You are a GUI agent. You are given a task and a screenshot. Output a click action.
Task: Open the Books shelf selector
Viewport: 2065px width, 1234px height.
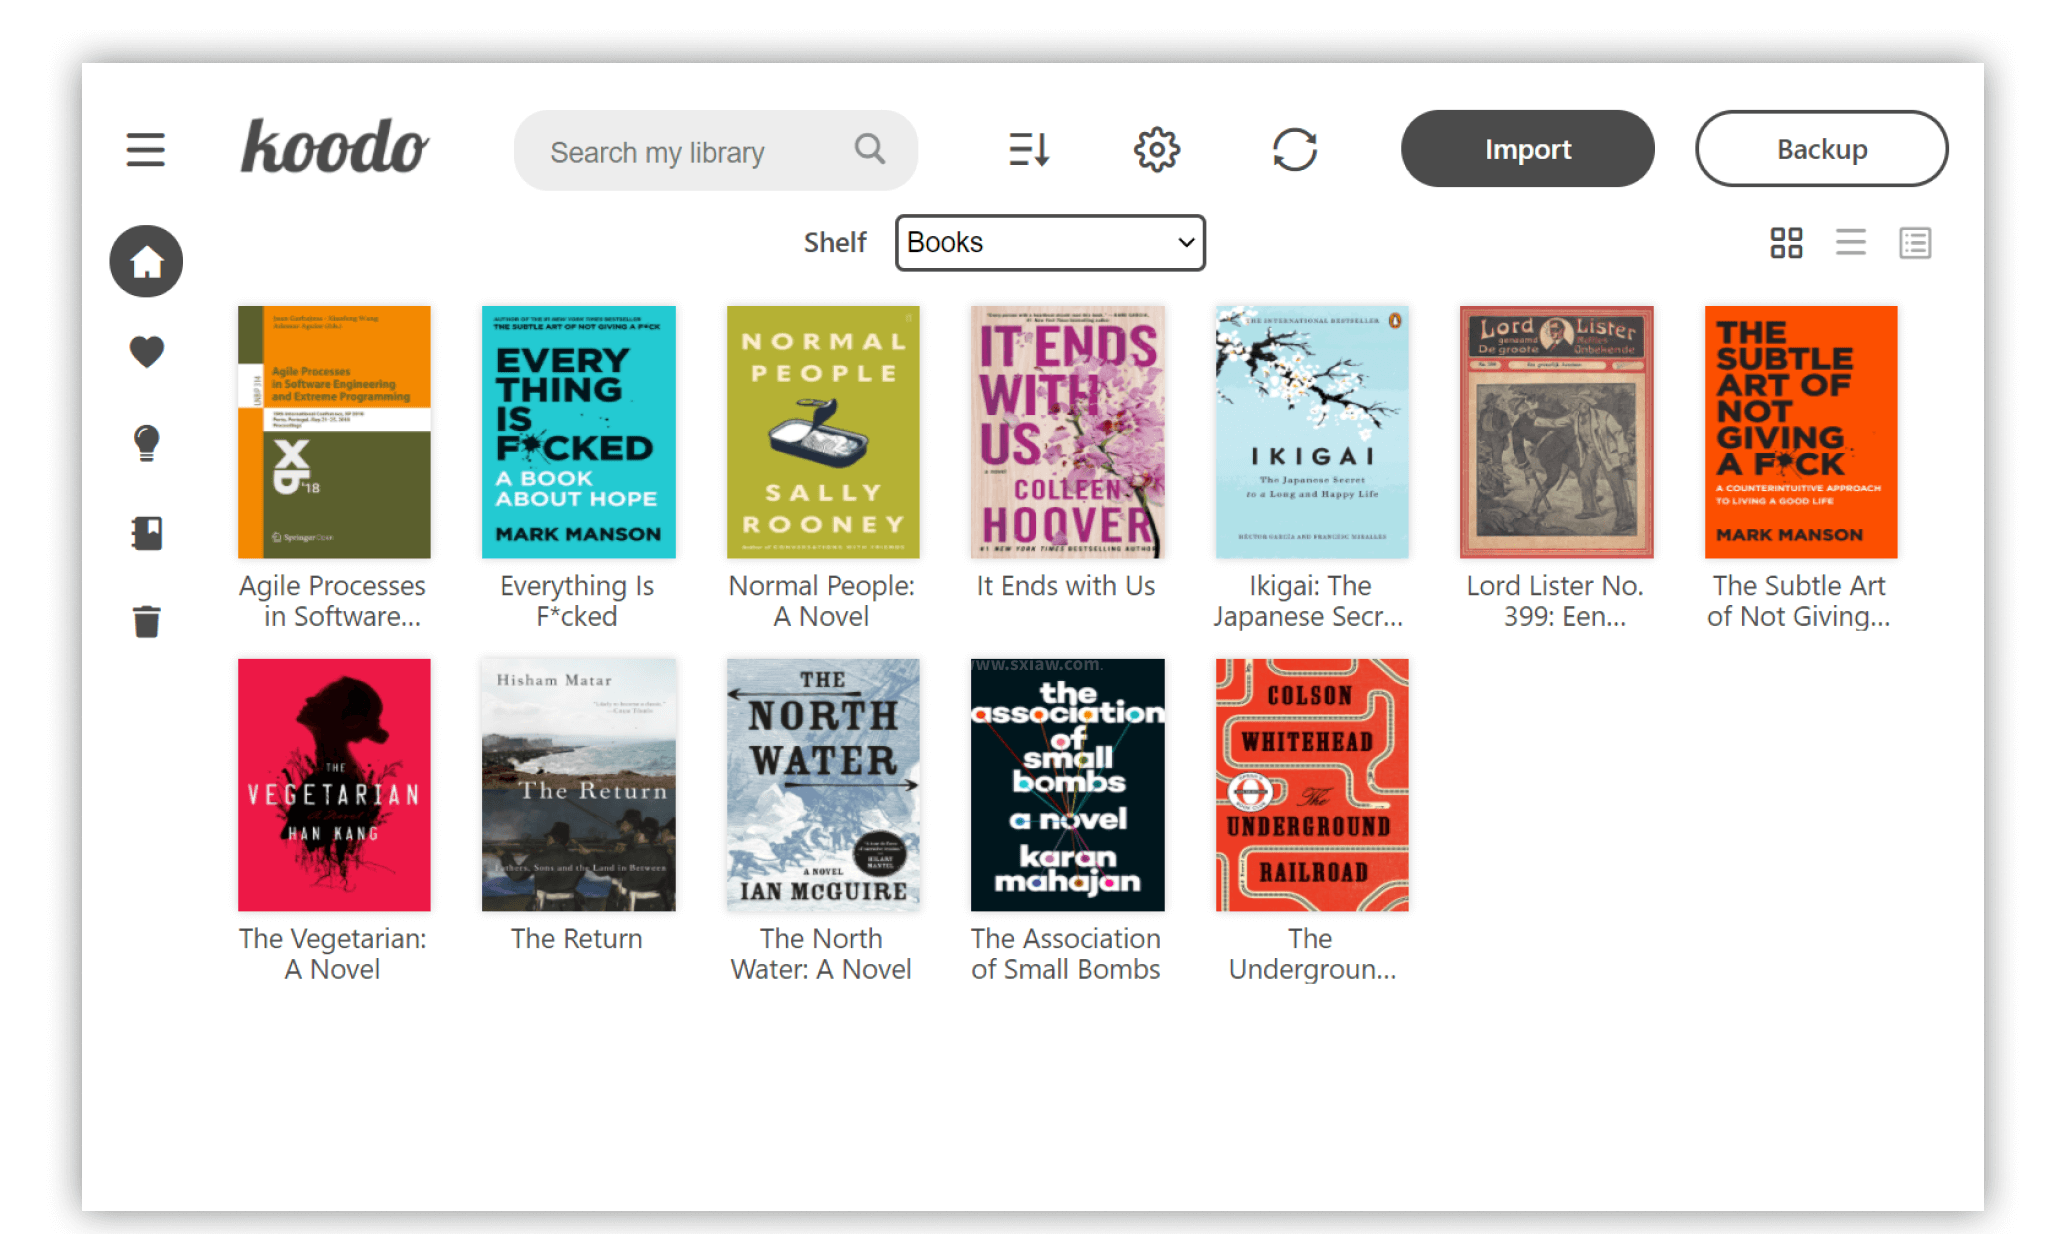pyautogui.click(x=1049, y=242)
